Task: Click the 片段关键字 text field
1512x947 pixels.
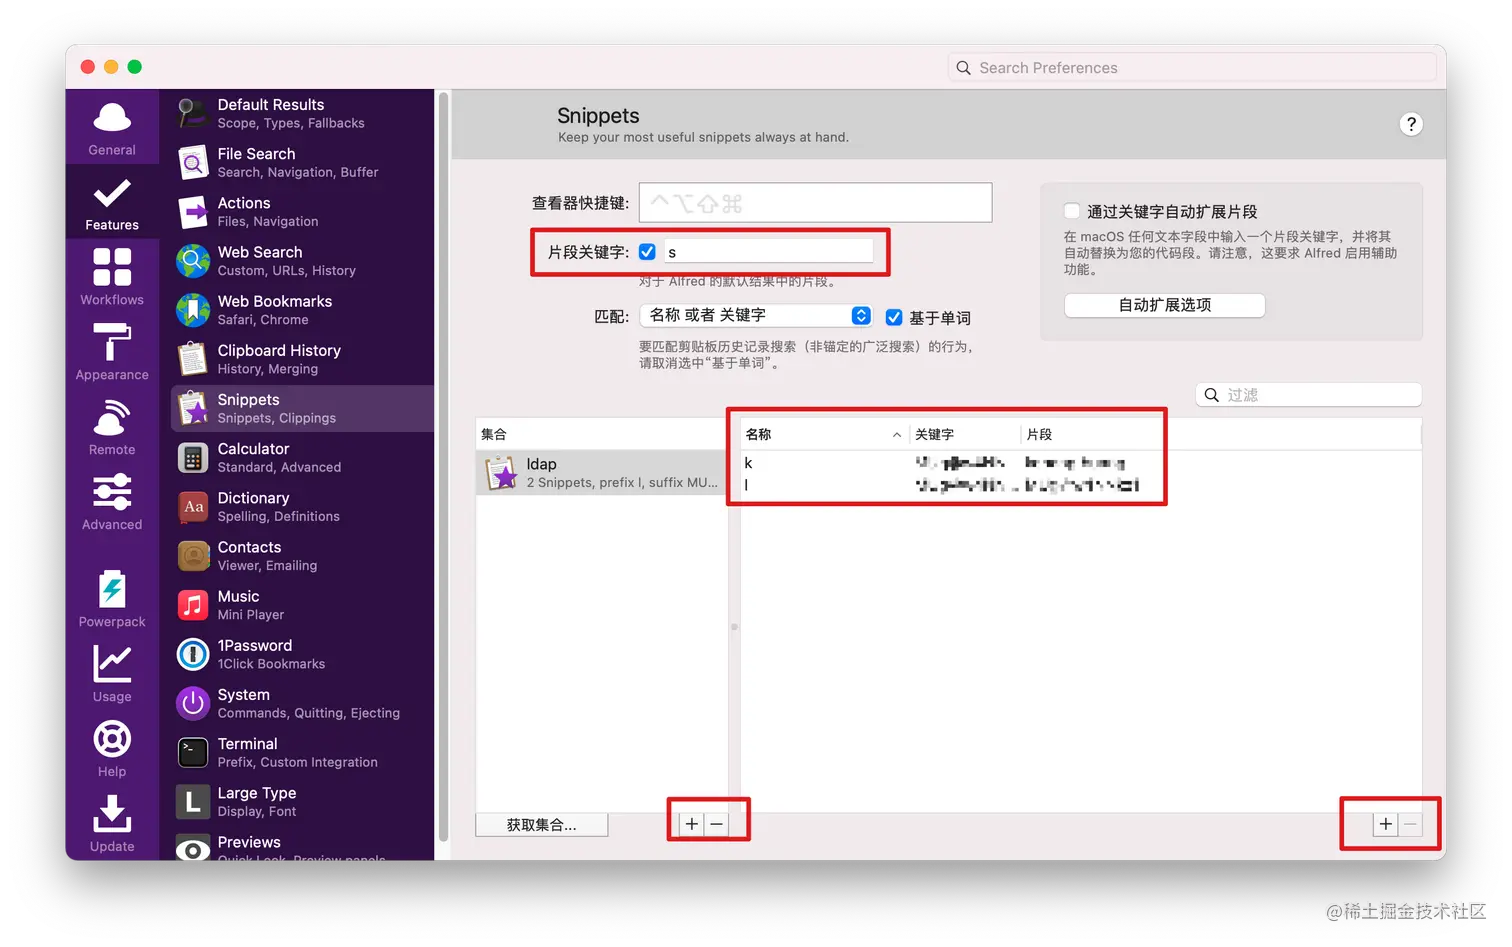Action: pos(768,252)
